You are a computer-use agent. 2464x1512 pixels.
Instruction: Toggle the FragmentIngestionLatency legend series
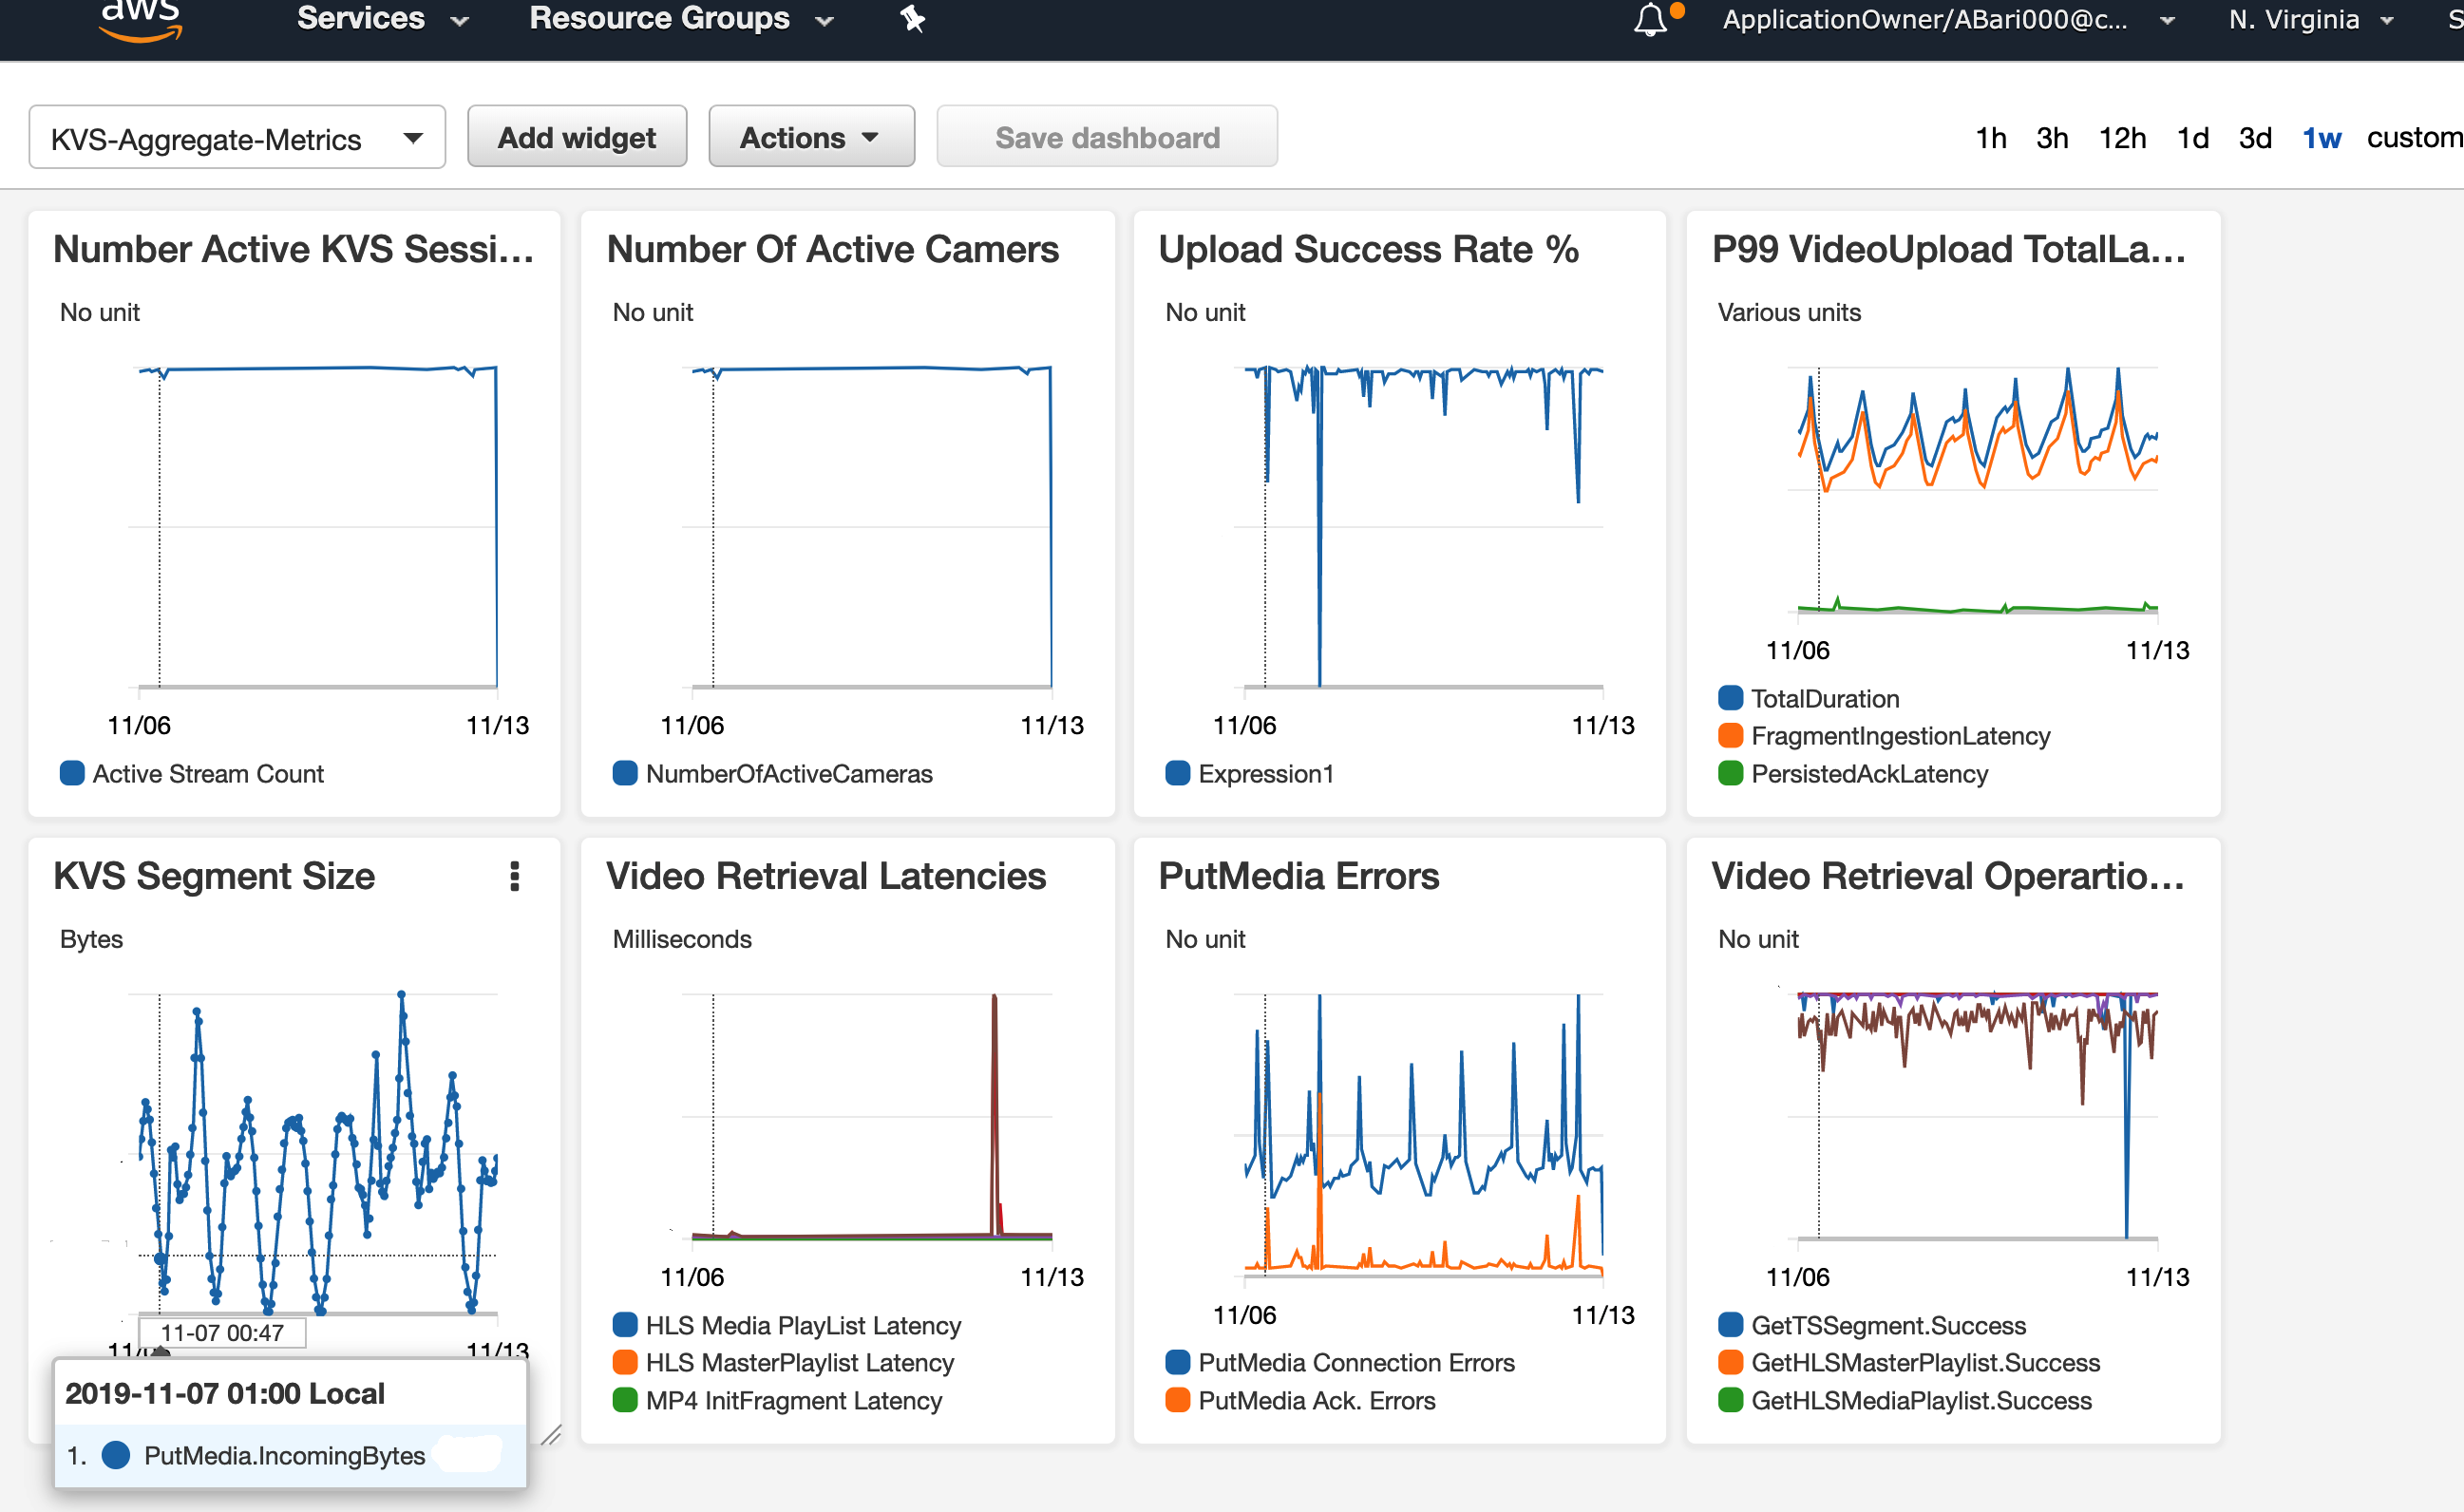click(1899, 736)
